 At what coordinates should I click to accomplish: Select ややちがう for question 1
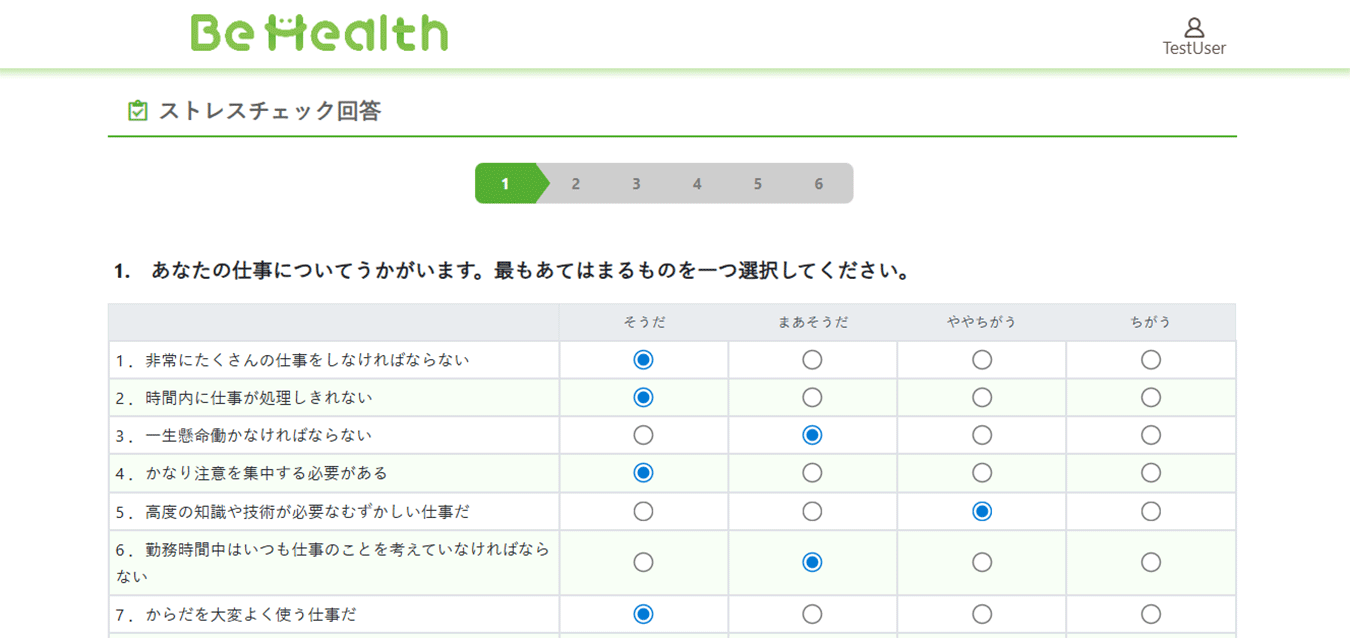coord(982,359)
